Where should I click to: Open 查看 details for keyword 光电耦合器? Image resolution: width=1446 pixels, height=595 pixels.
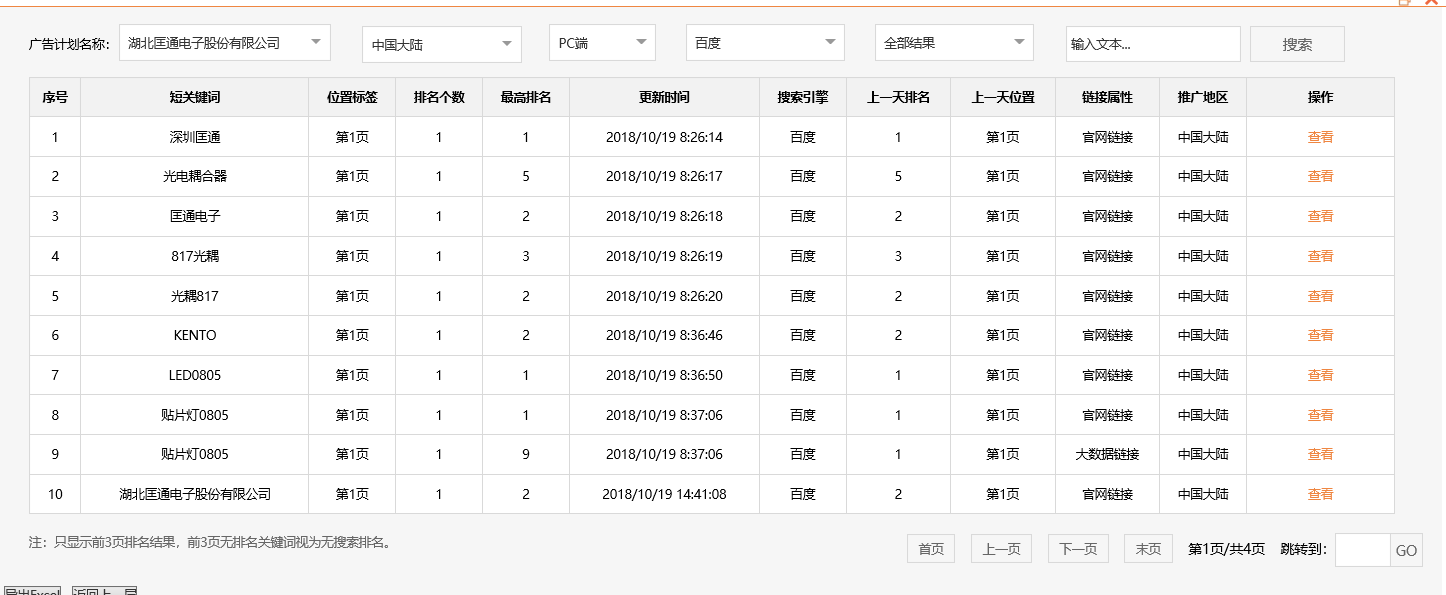point(1320,176)
